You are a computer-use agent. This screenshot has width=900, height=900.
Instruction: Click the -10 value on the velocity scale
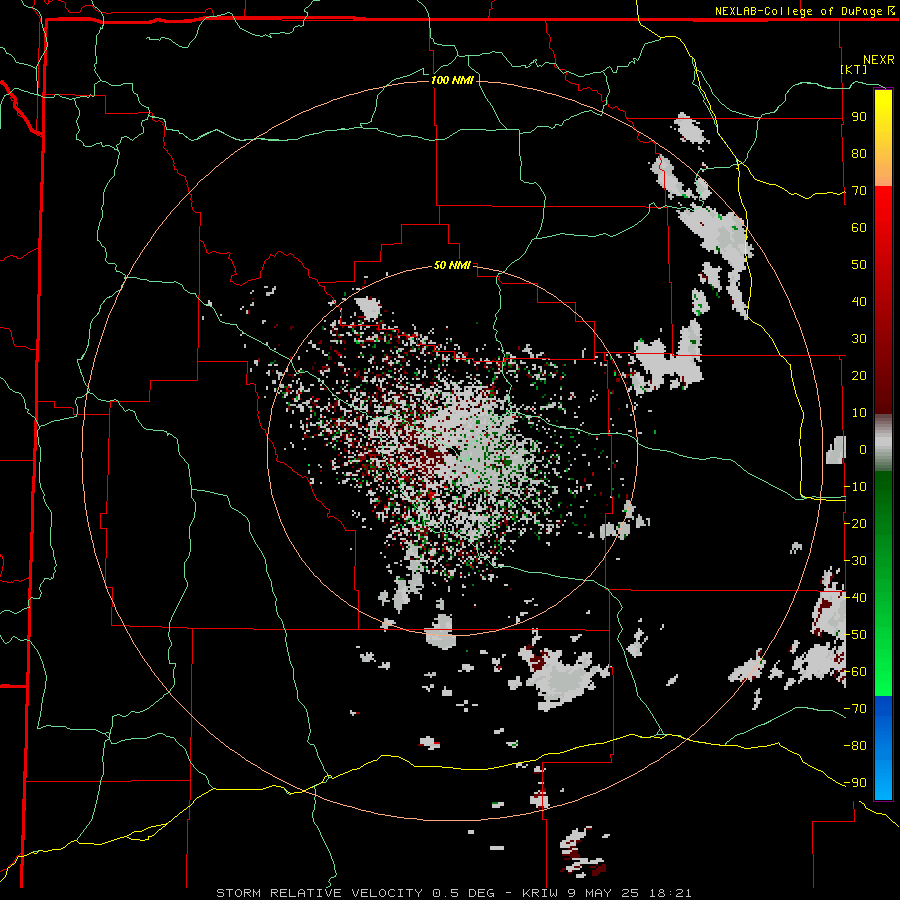pos(855,487)
